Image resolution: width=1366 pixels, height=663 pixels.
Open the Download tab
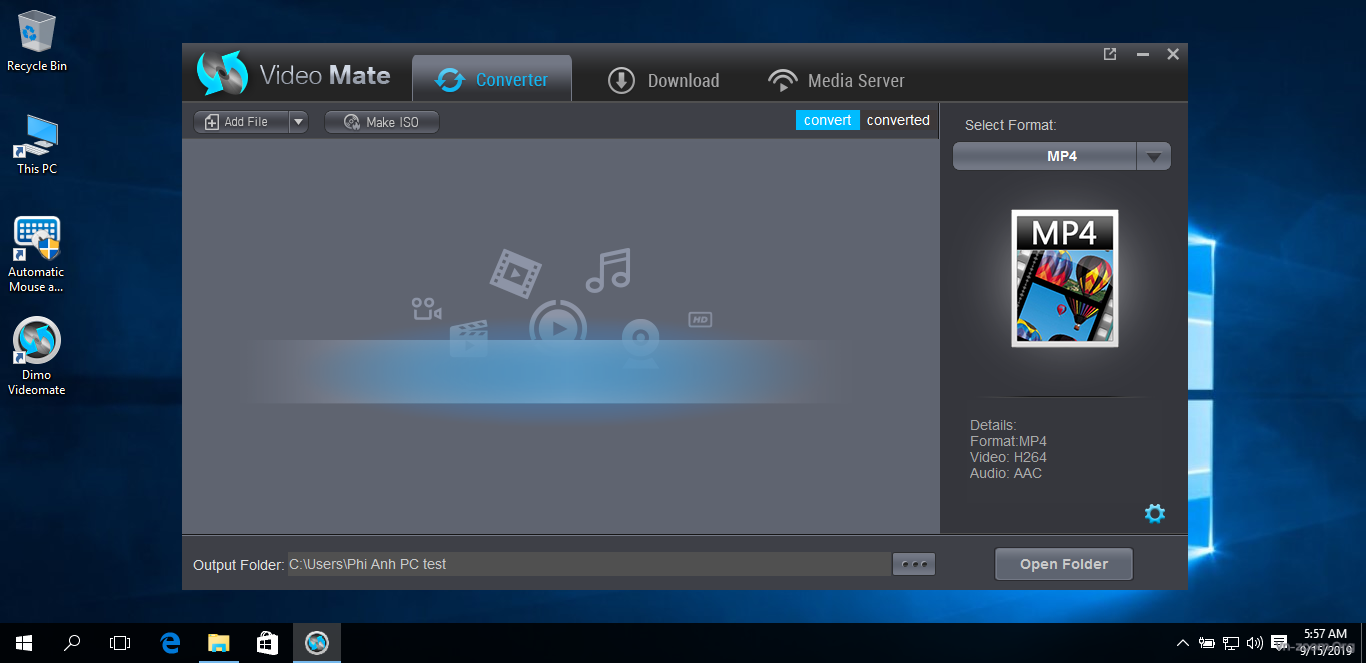click(664, 80)
